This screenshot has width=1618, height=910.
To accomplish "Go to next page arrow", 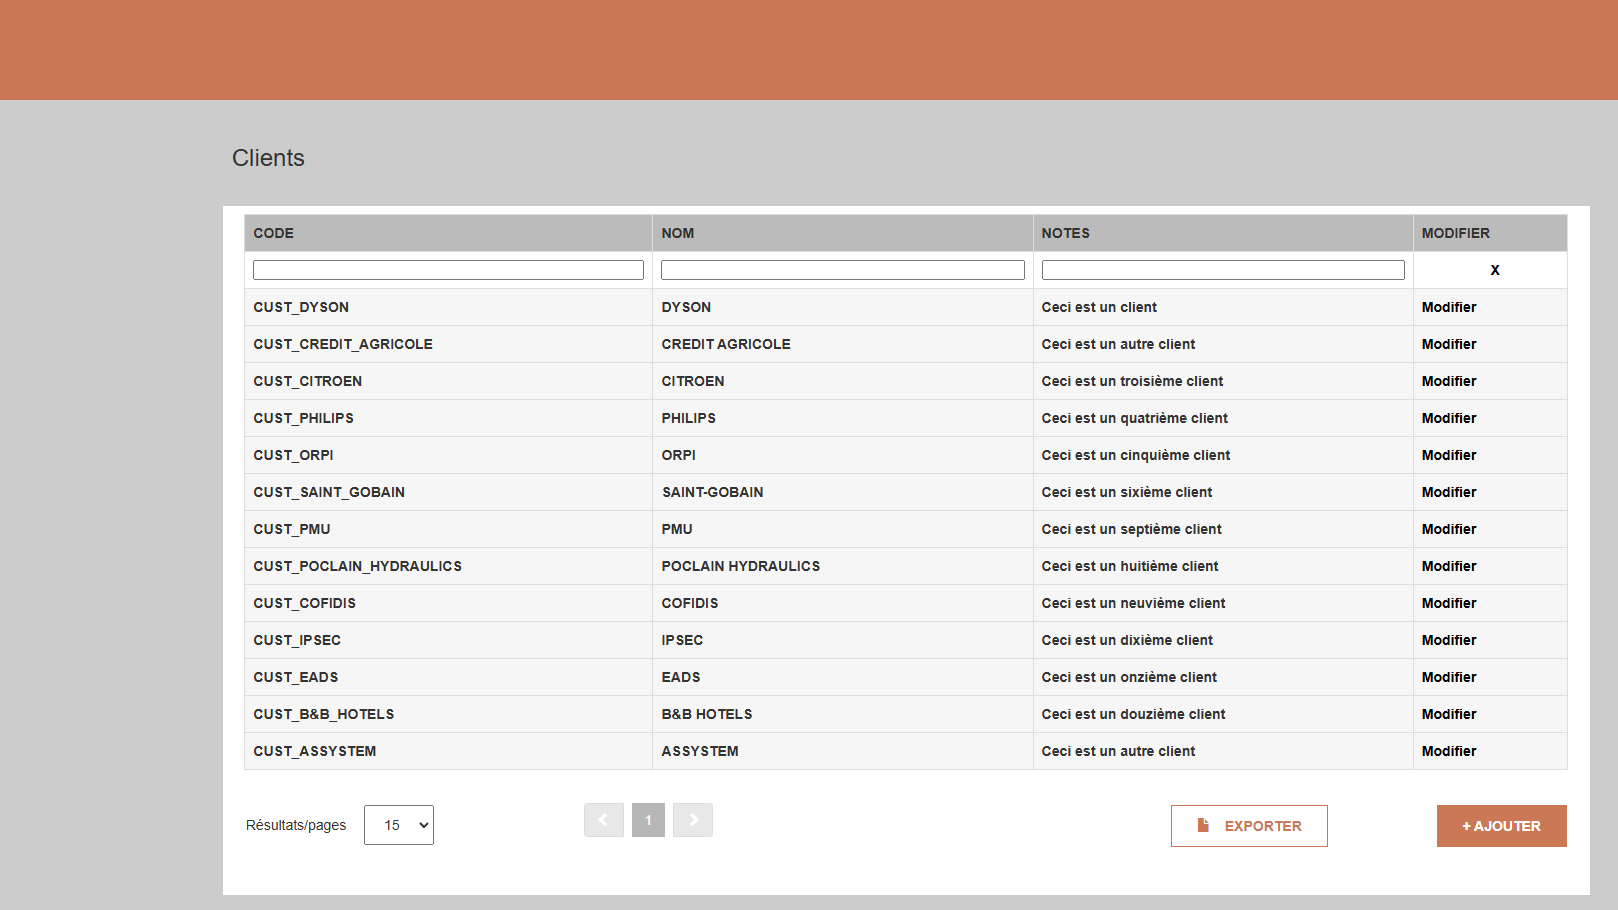I will coord(693,820).
